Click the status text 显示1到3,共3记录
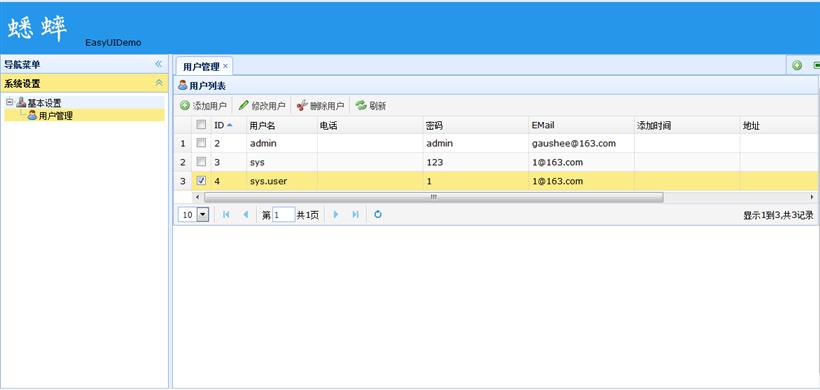 (x=778, y=215)
